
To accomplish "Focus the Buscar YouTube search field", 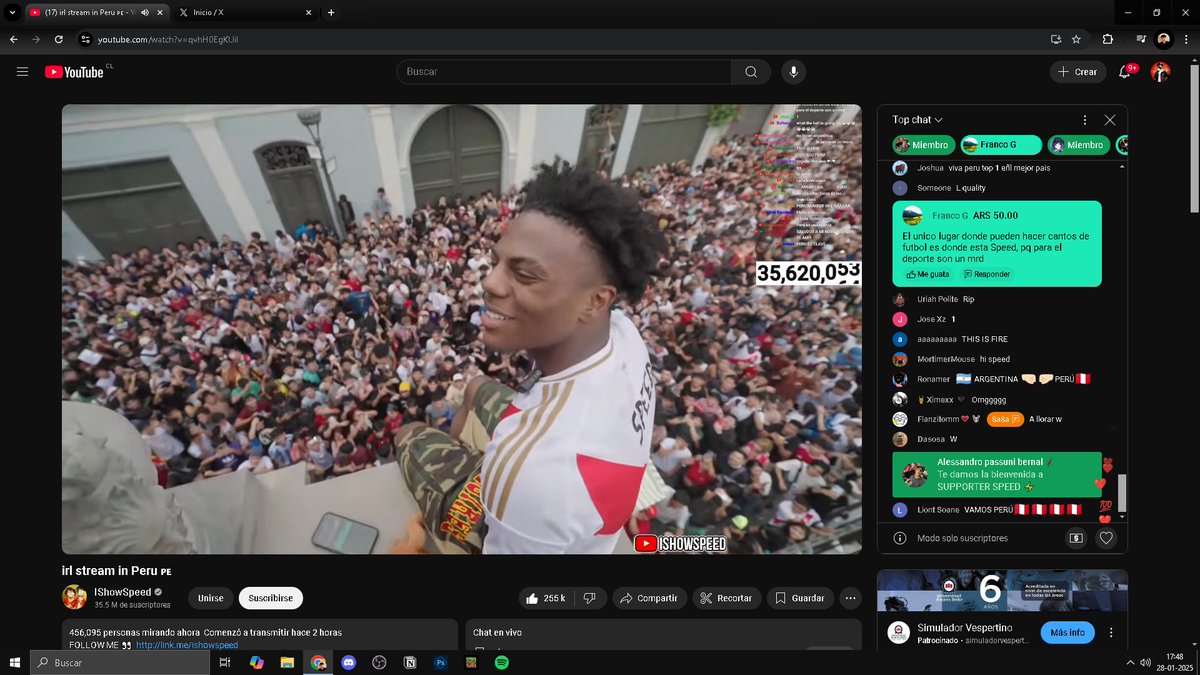I will [x=564, y=72].
